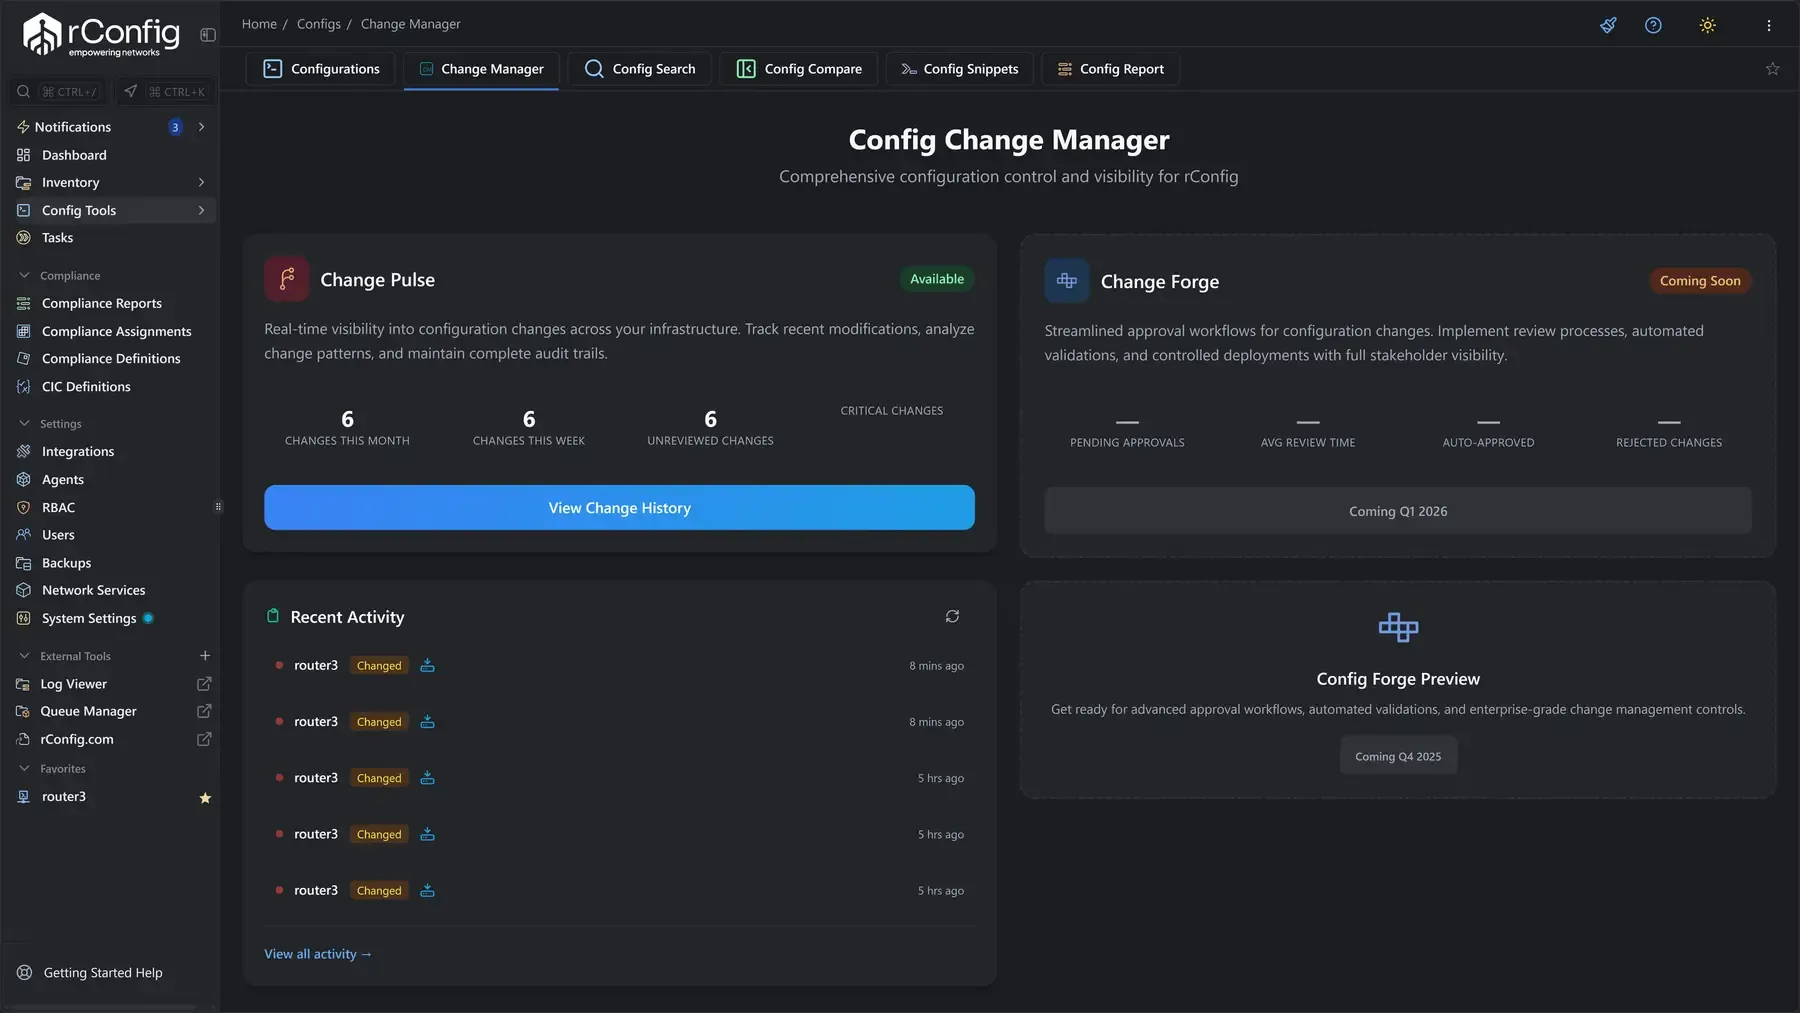Open Log Viewer external link icon

click(x=204, y=684)
